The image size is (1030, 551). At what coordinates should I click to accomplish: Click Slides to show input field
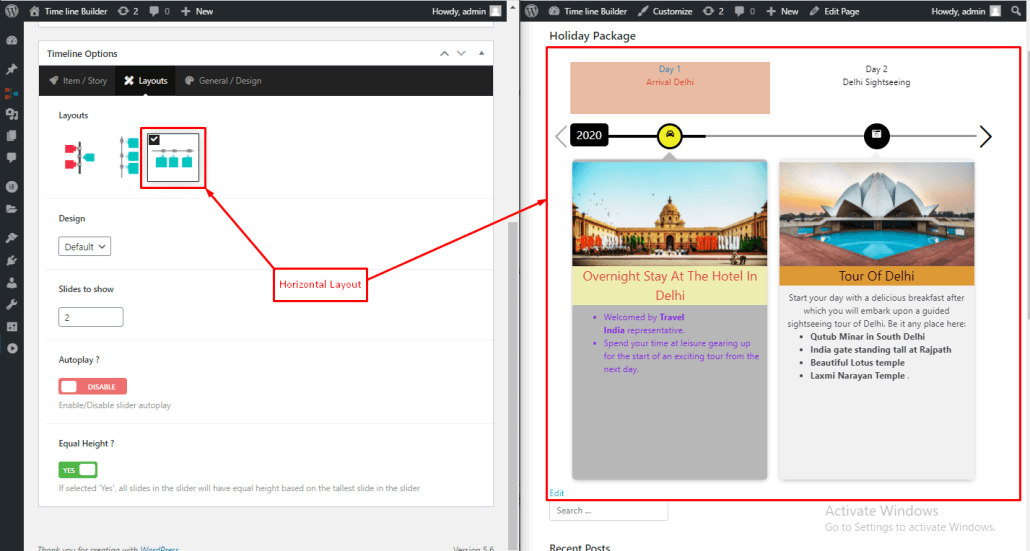point(91,317)
